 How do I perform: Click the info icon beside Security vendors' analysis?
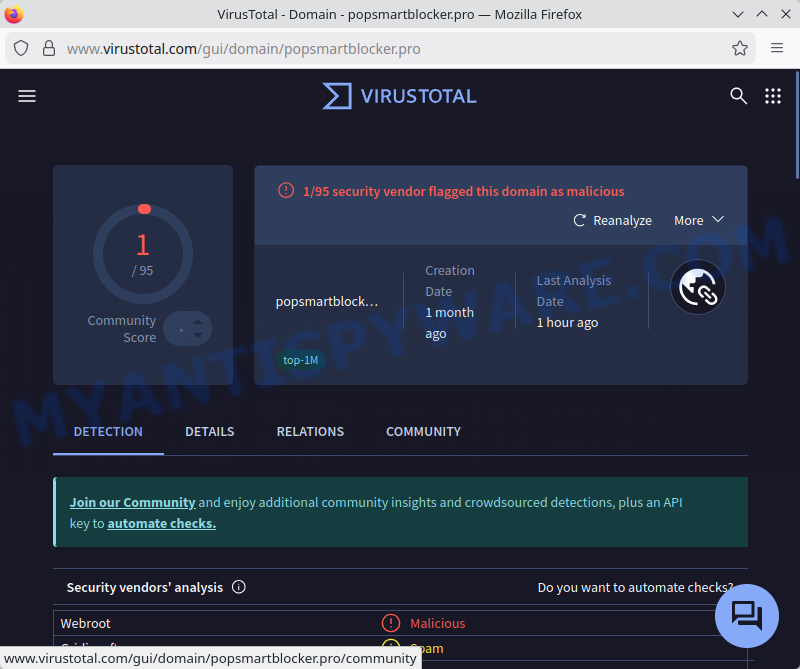(239, 588)
